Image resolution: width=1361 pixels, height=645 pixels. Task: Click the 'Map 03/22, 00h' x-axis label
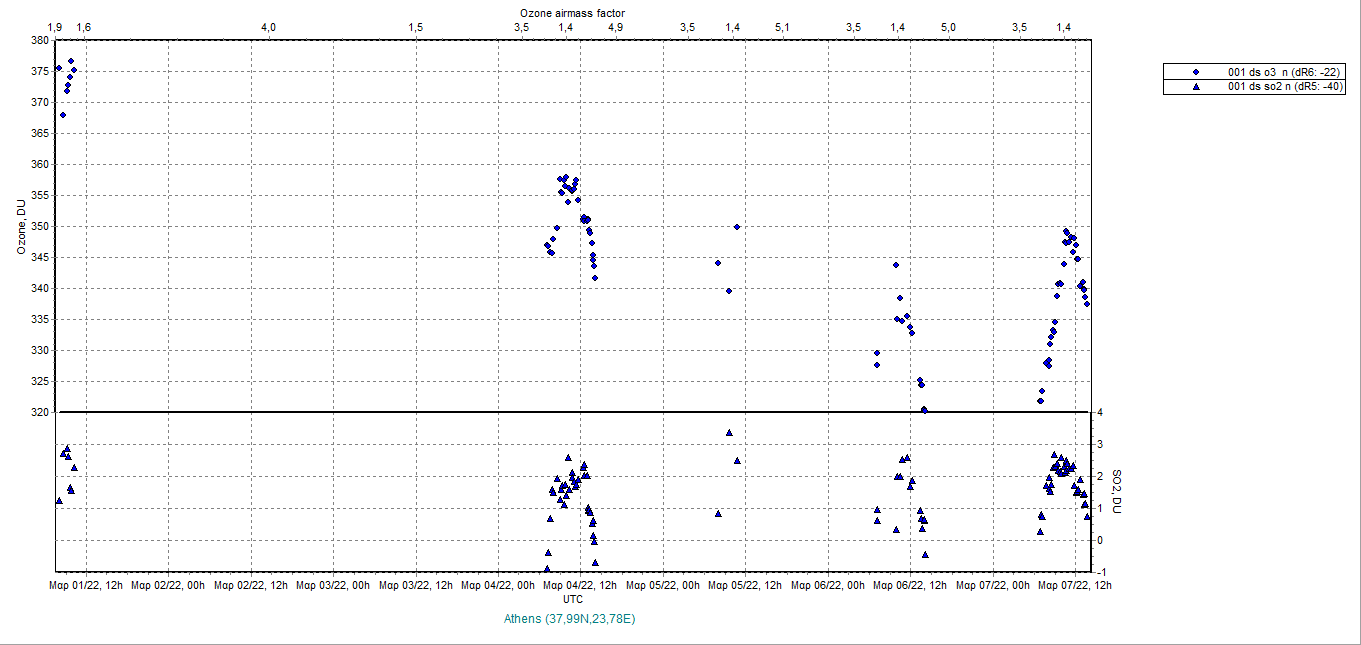(333, 586)
